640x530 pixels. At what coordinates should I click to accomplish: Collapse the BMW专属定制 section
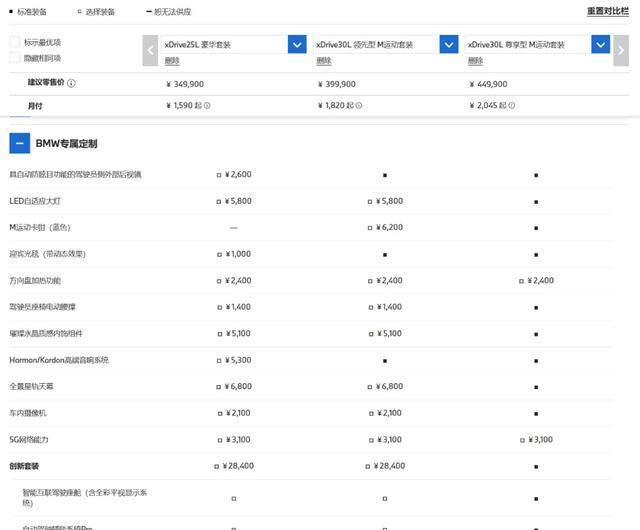click(x=20, y=143)
